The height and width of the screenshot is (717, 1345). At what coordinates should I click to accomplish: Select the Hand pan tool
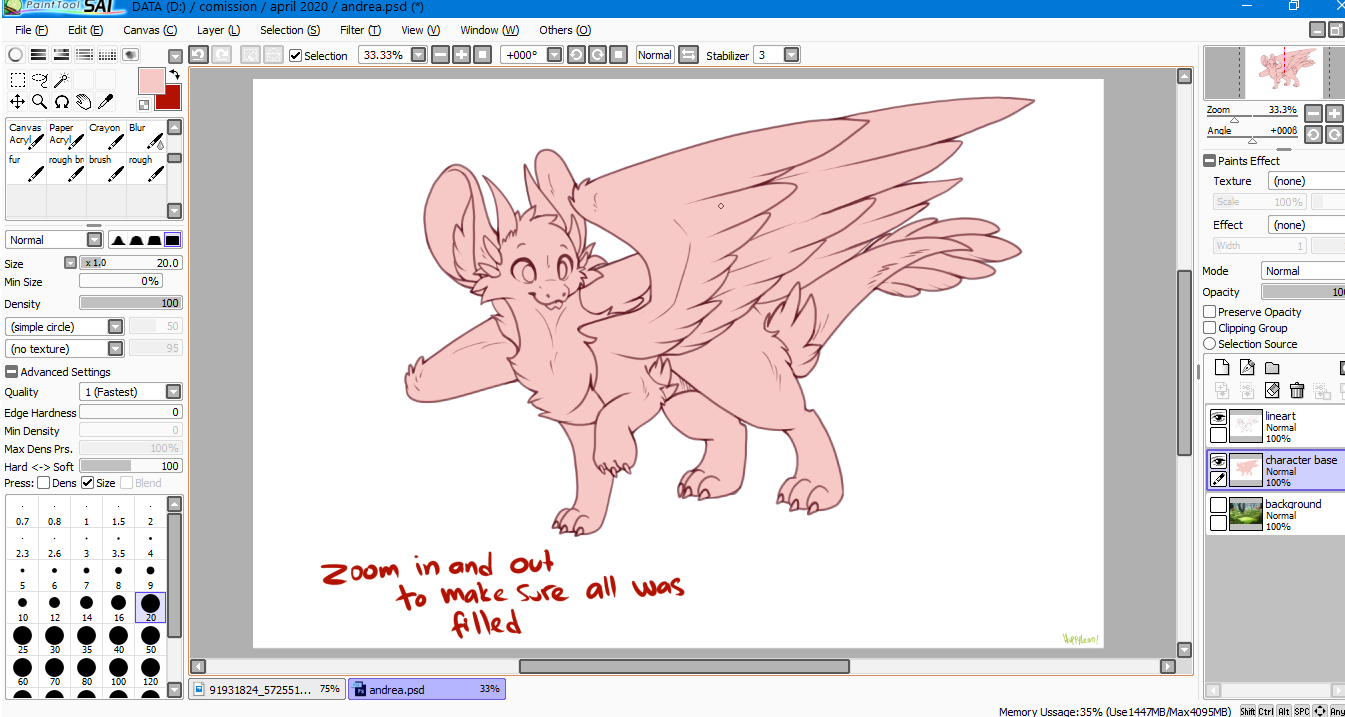click(83, 101)
